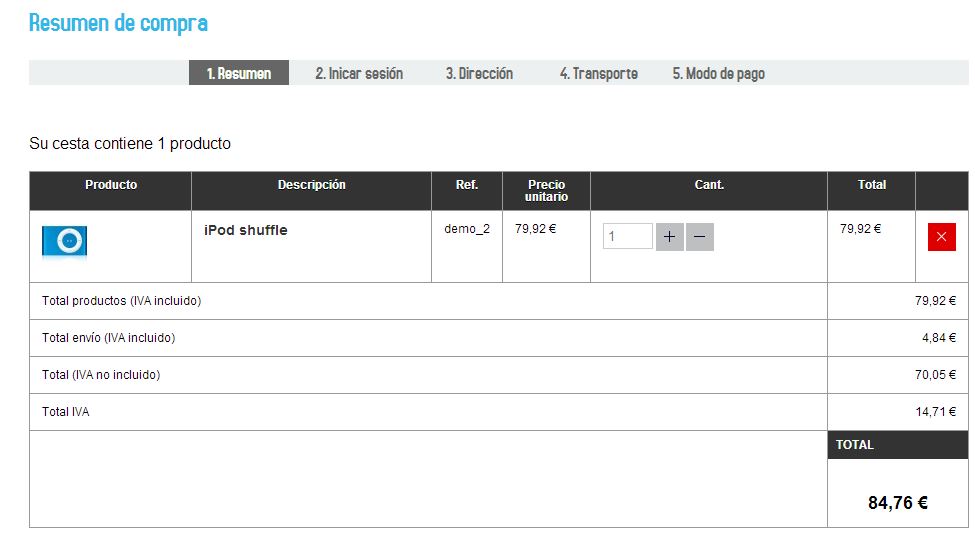Click the '4,84 €' shipping amount
This screenshot has width=975, height=534.
click(x=939, y=338)
